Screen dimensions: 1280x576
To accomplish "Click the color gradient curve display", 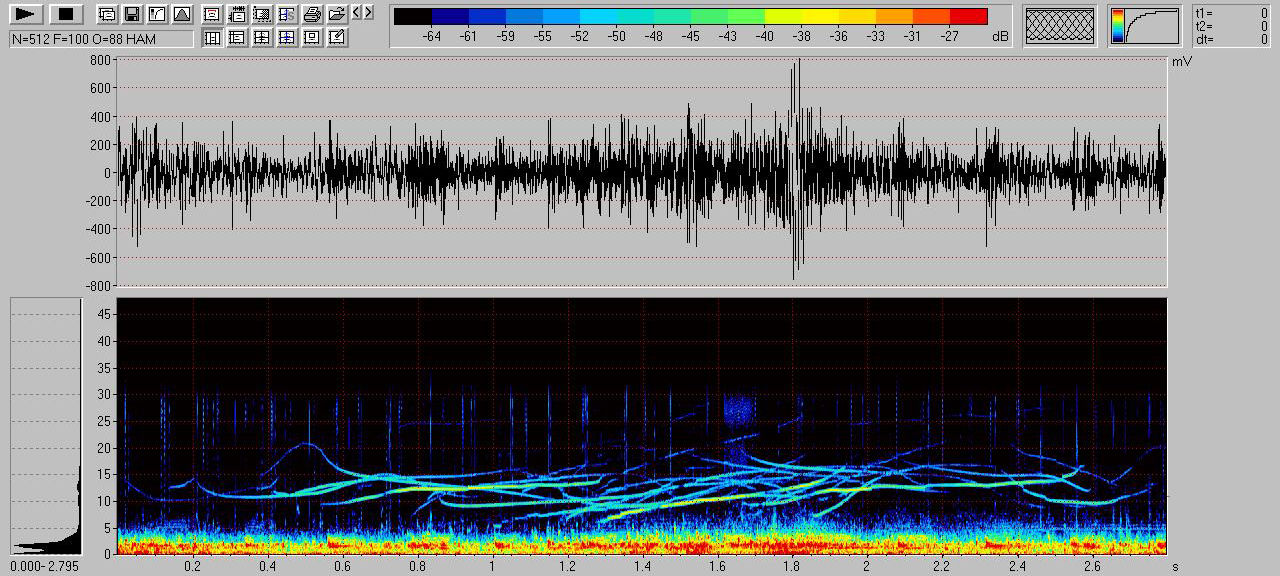I will click(x=1144, y=26).
